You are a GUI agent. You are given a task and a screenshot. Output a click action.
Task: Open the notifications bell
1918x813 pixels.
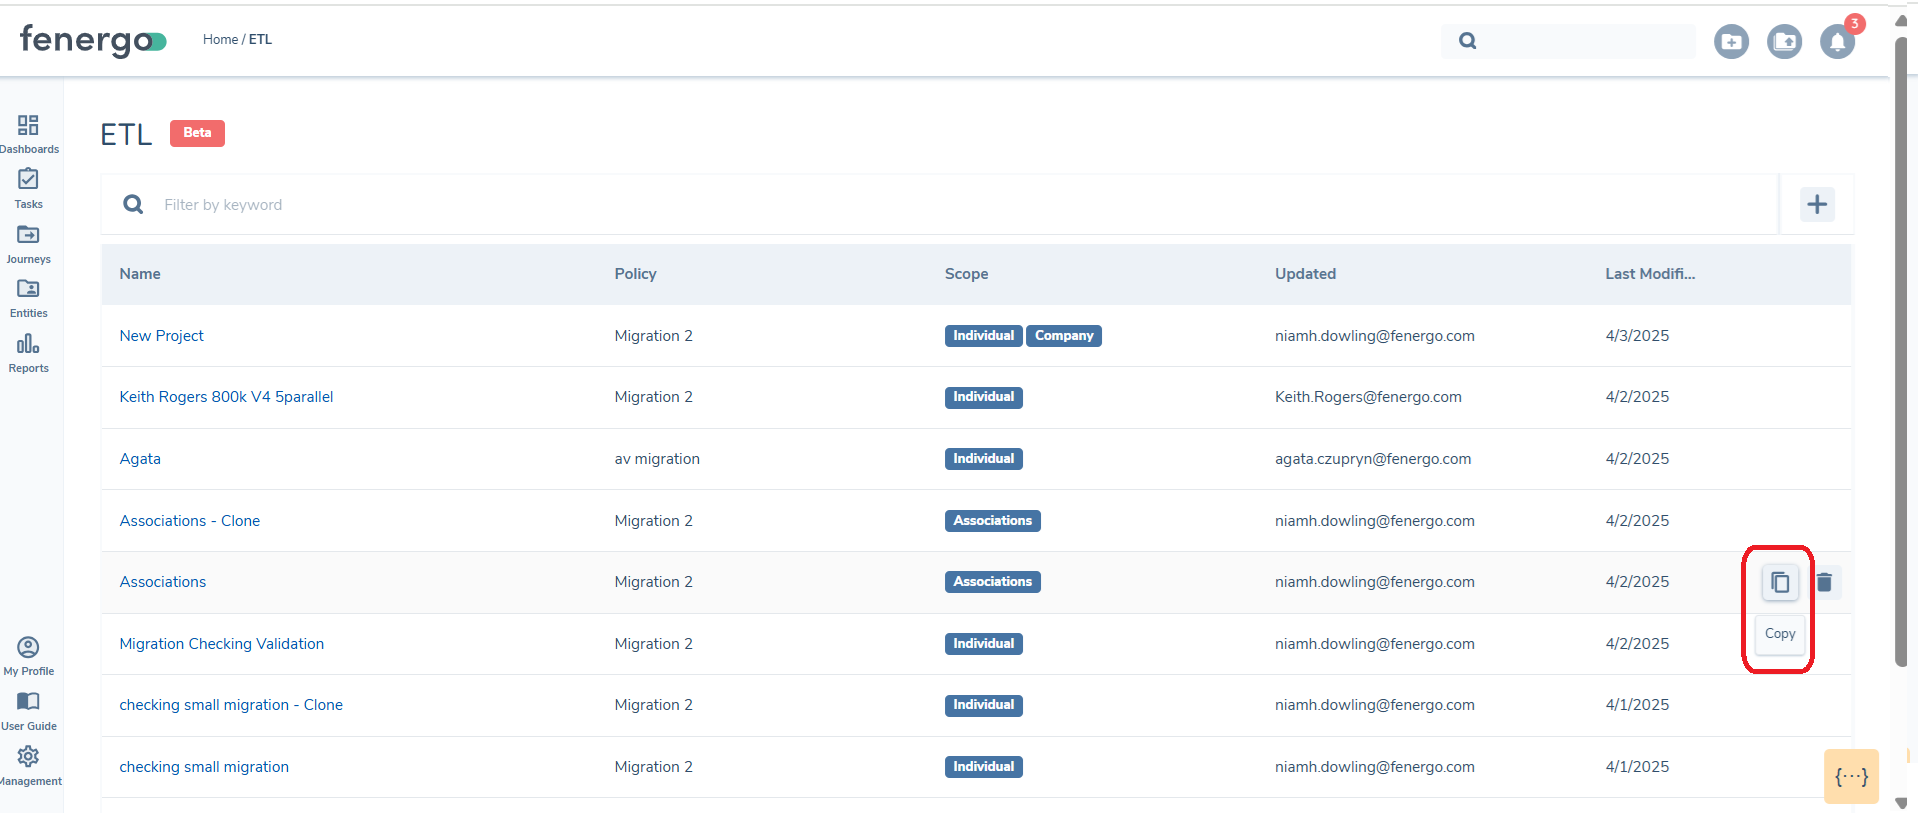point(1836,42)
